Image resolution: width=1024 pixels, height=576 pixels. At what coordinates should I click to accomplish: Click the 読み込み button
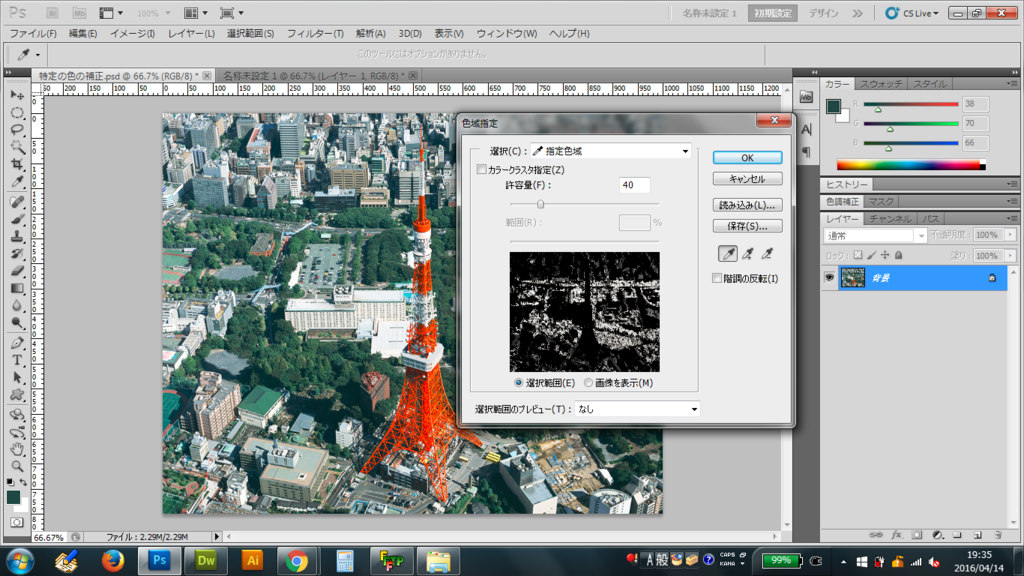(747, 205)
